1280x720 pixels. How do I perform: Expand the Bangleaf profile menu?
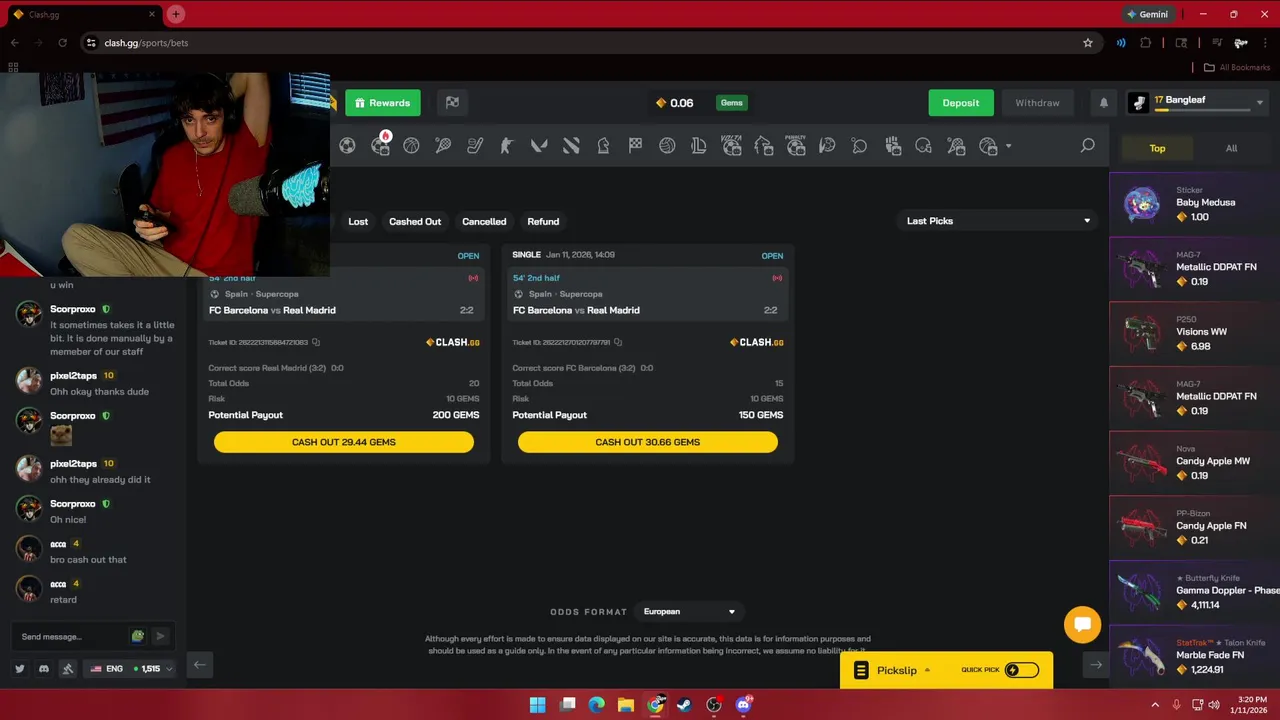click(x=1260, y=103)
